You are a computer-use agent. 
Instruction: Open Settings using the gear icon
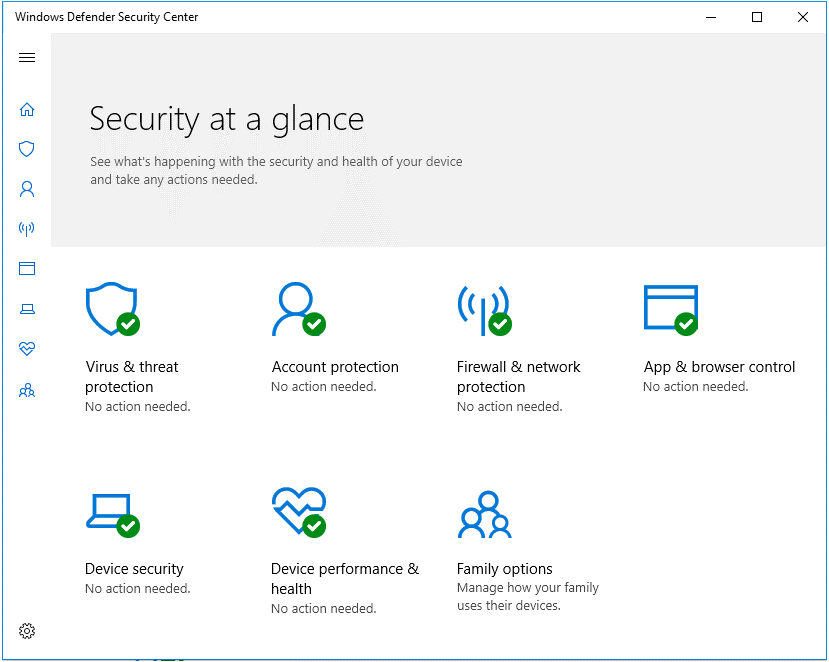27,631
